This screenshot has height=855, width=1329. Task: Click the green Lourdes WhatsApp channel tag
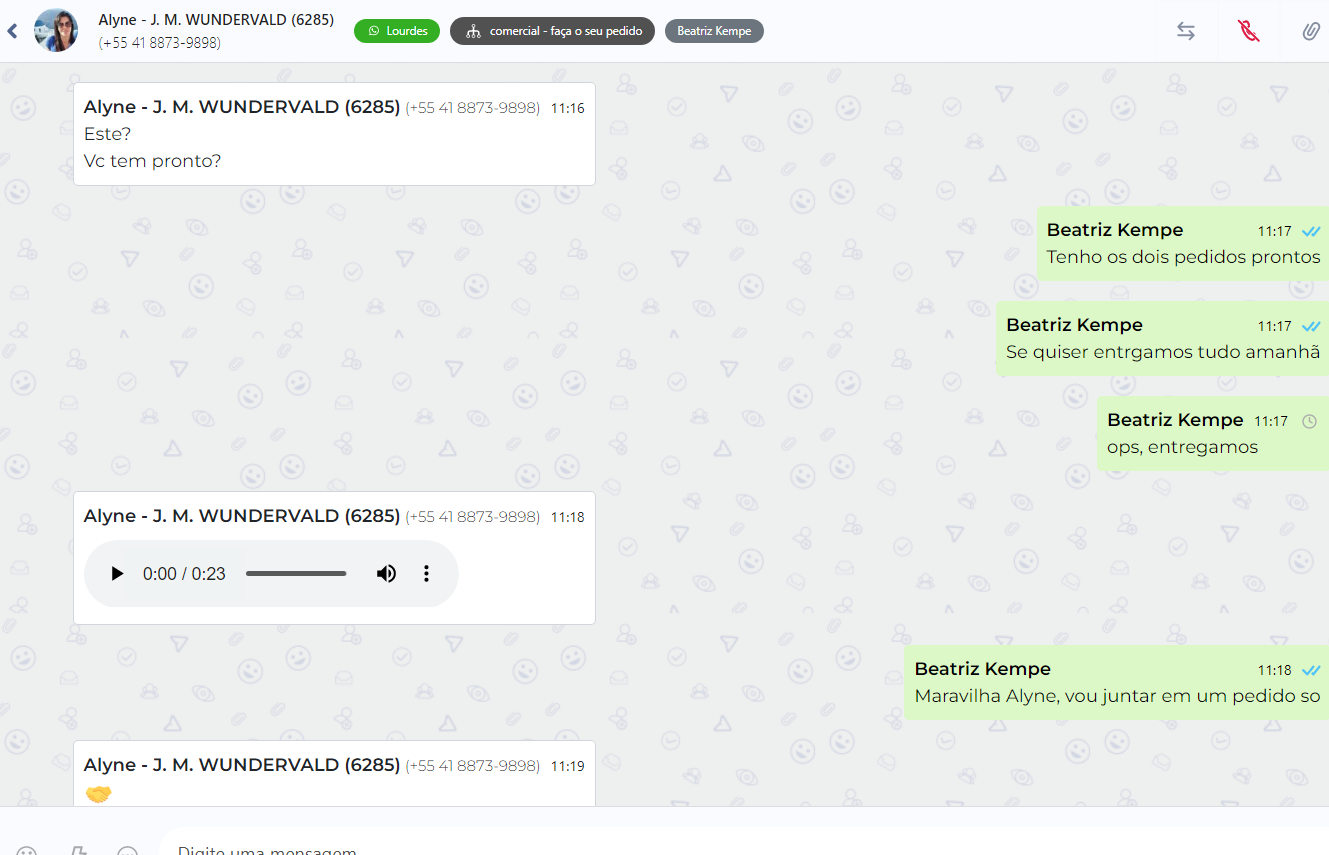tap(397, 31)
